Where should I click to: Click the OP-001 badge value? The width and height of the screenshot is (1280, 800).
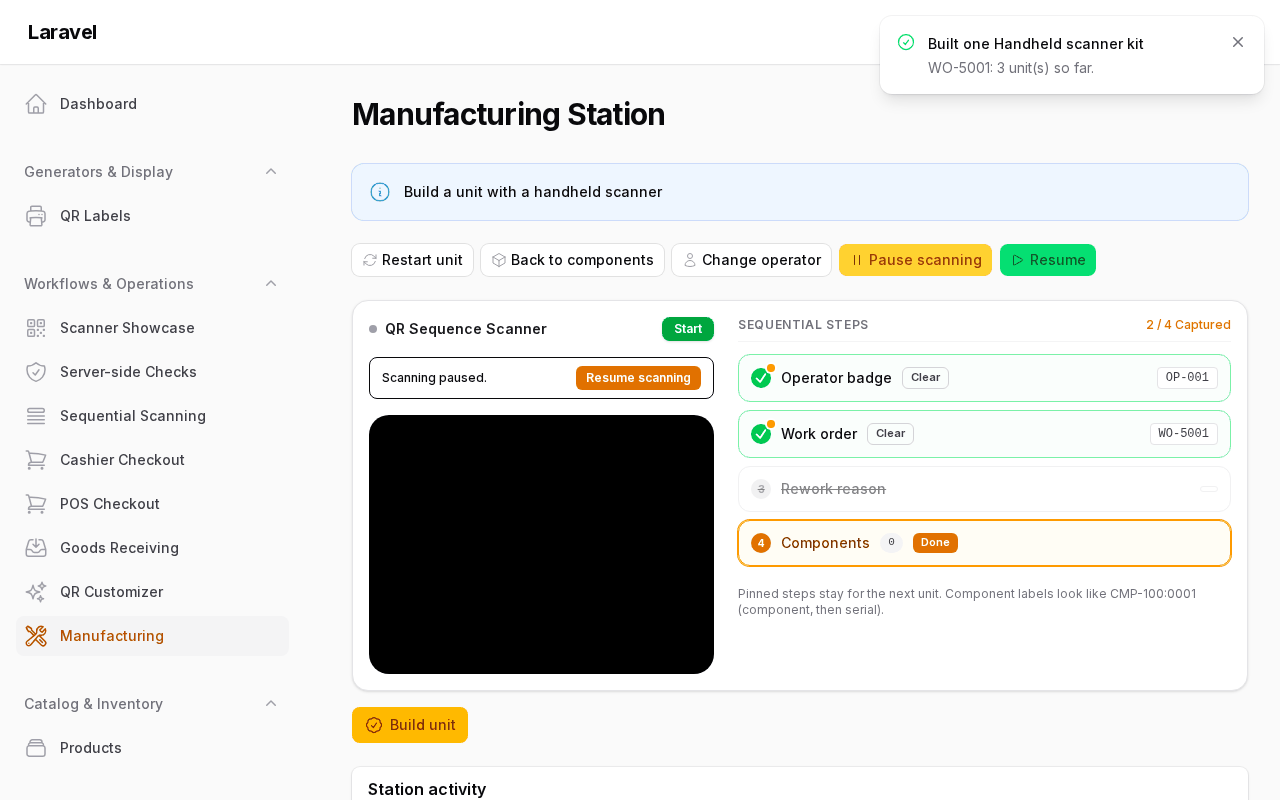[x=1187, y=378]
